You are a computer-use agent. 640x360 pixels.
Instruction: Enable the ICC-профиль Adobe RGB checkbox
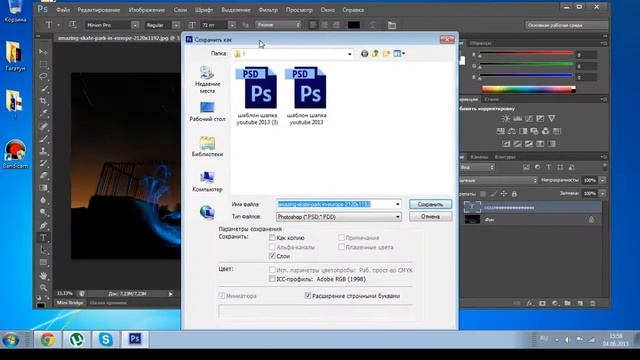tap(272, 279)
